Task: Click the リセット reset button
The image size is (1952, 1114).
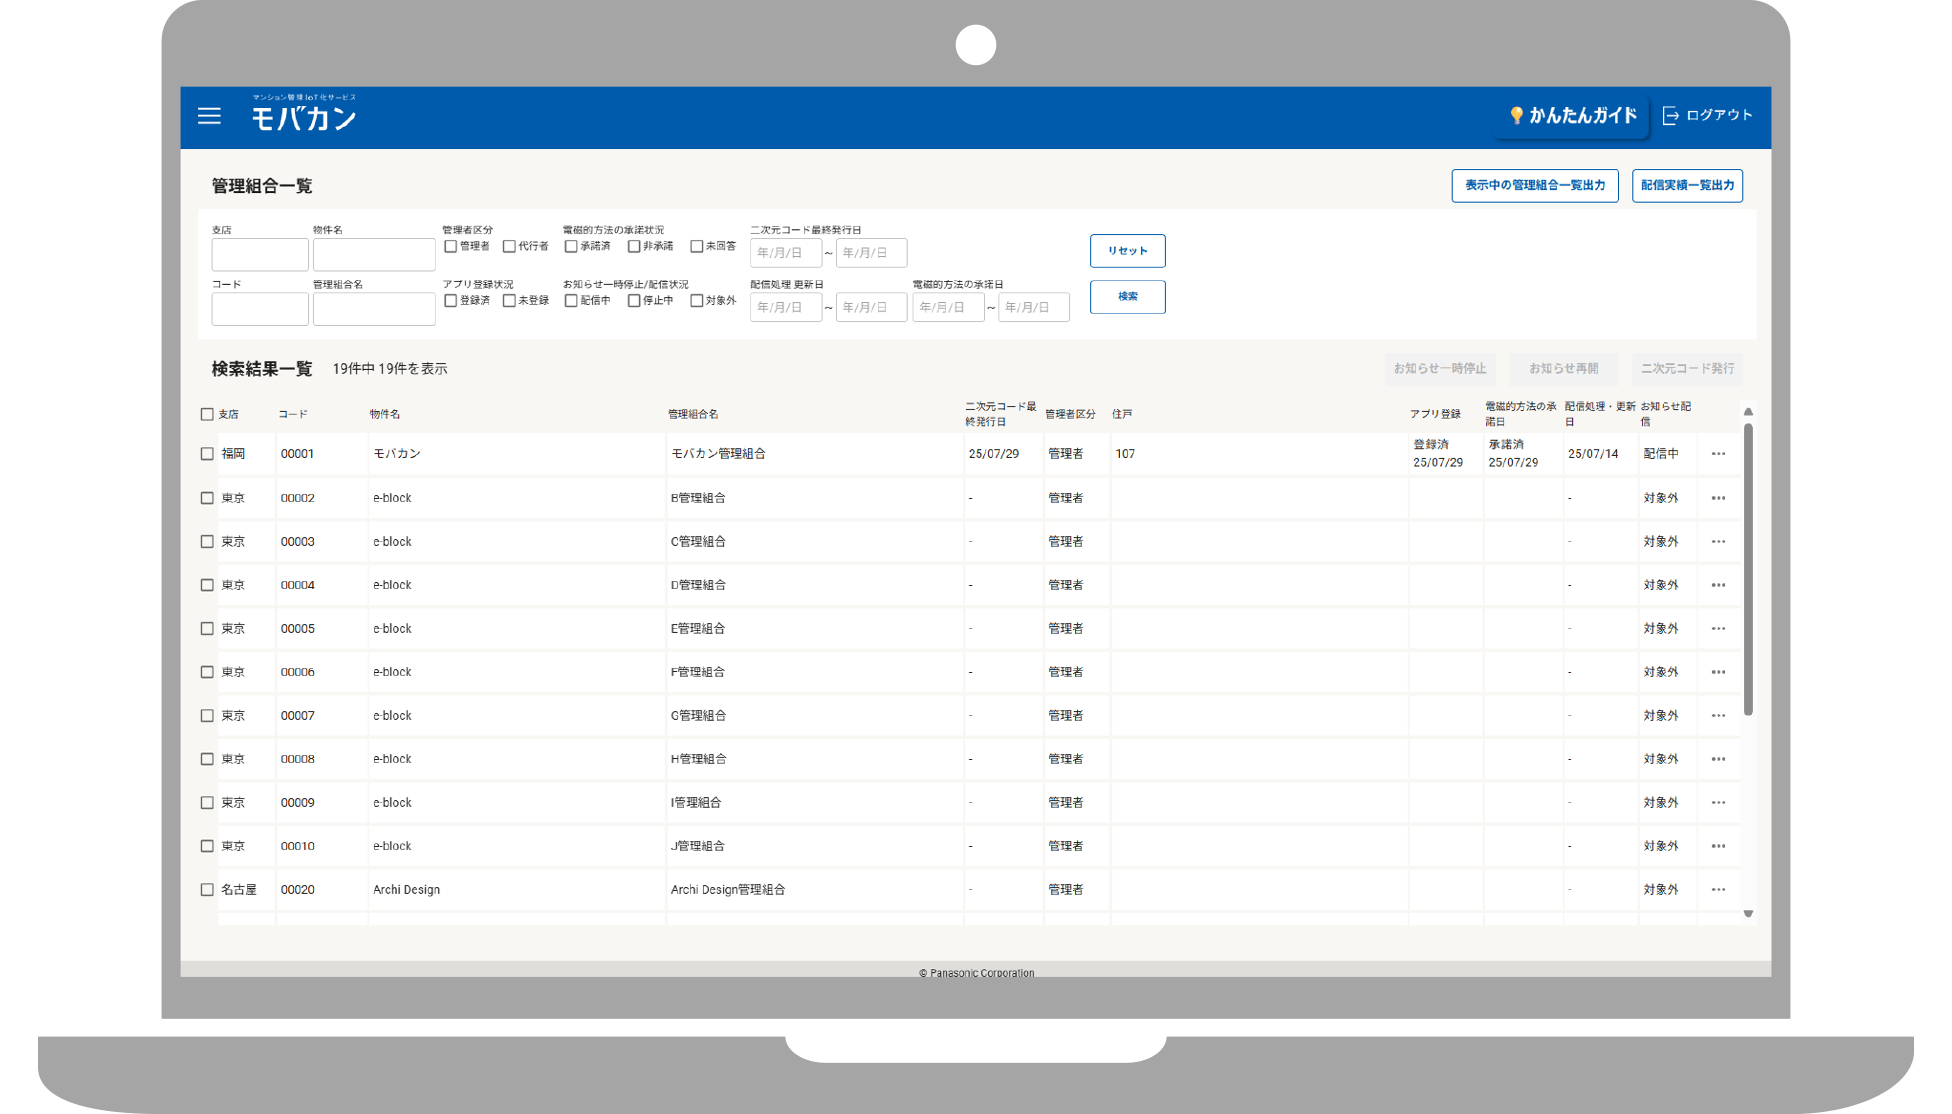Action: pos(1127,251)
